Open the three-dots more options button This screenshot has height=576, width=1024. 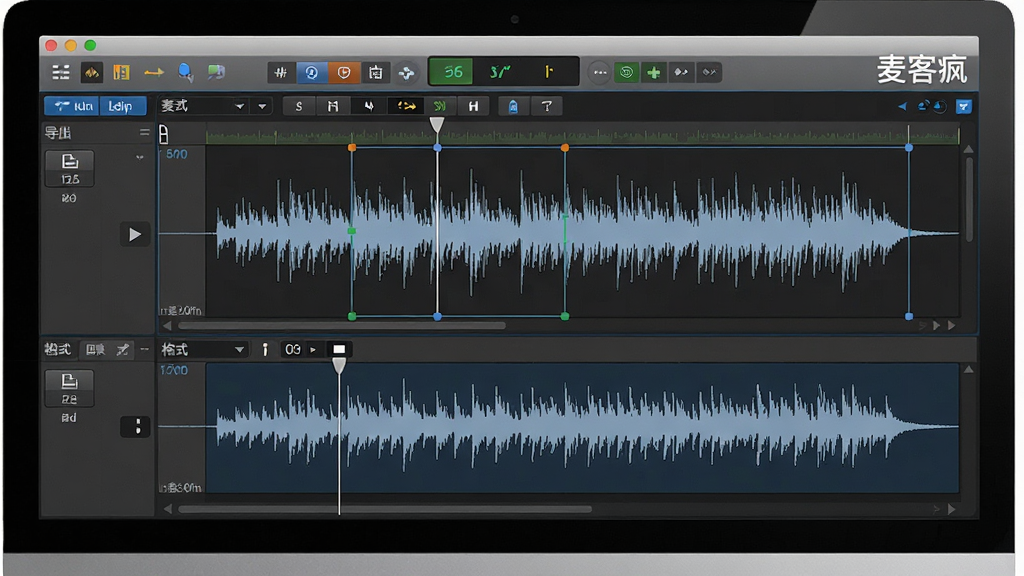pyautogui.click(x=600, y=72)
